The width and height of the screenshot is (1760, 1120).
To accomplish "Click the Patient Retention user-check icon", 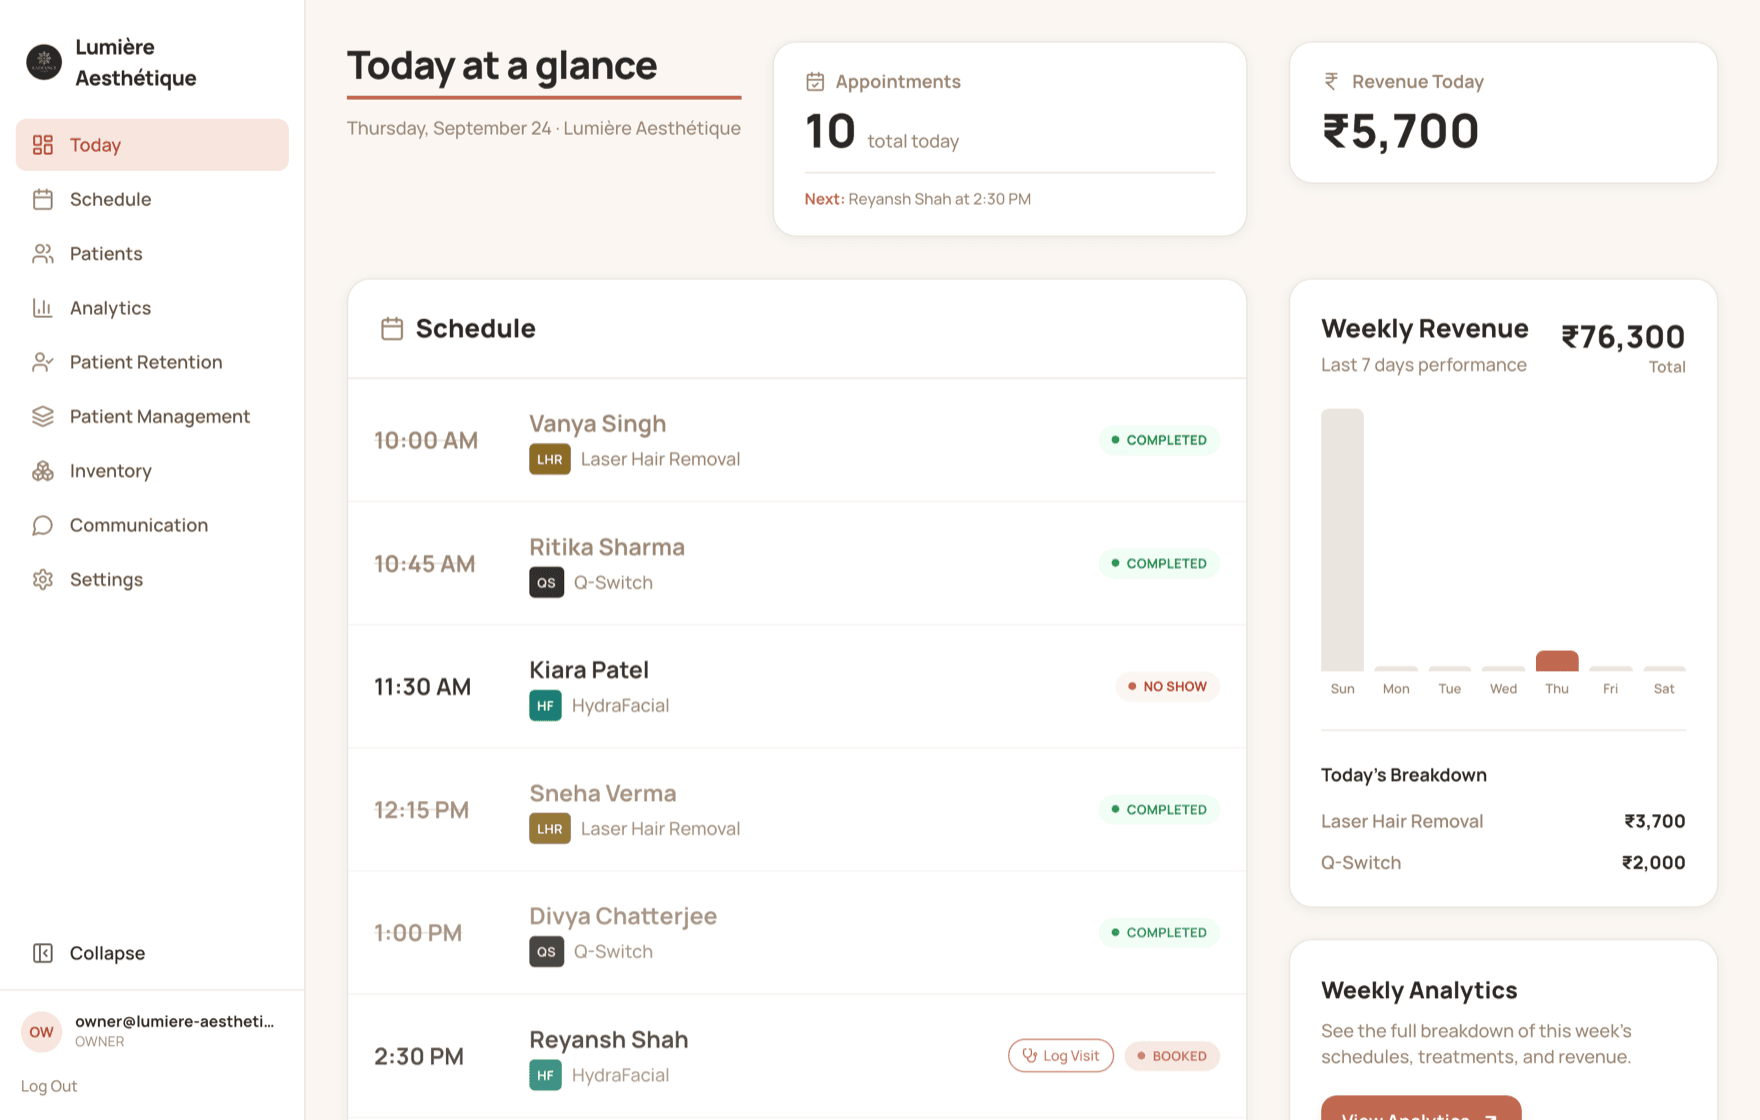I will [x=43, y=362].
